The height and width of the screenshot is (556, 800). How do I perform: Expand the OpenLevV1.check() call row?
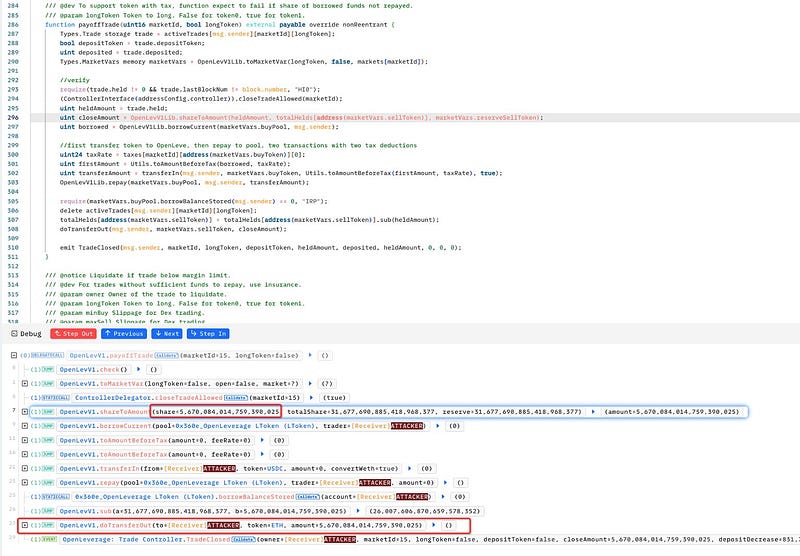coord(24,369)
